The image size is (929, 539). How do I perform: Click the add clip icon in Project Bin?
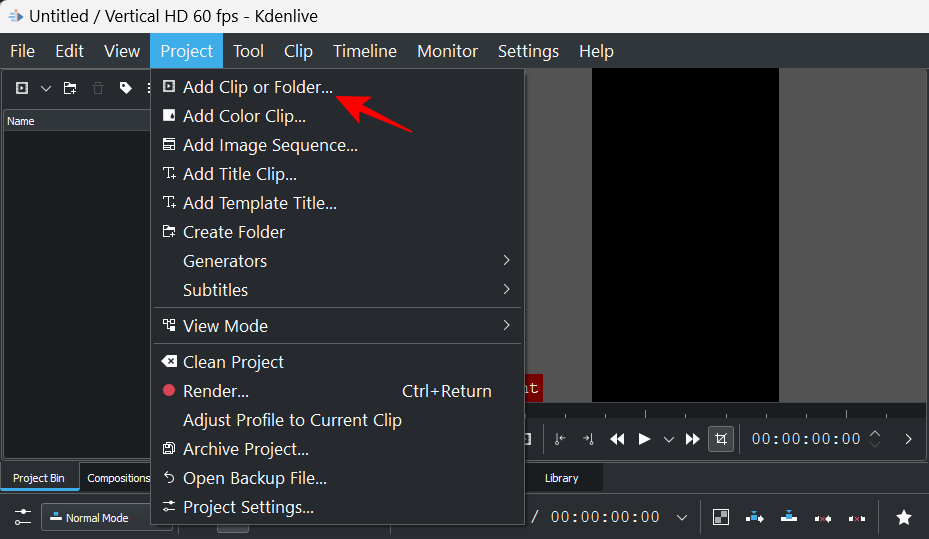tap(22, 88)
